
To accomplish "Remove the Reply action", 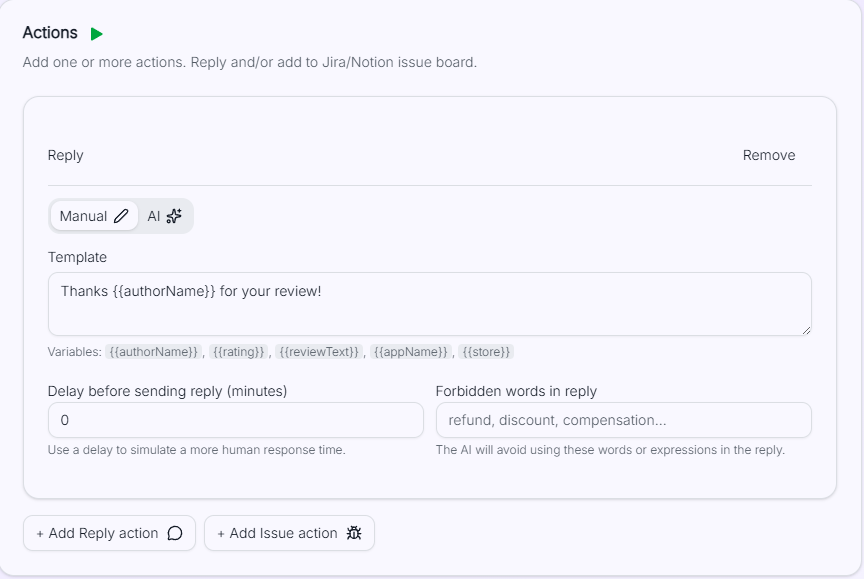I will tap(768, 155).
